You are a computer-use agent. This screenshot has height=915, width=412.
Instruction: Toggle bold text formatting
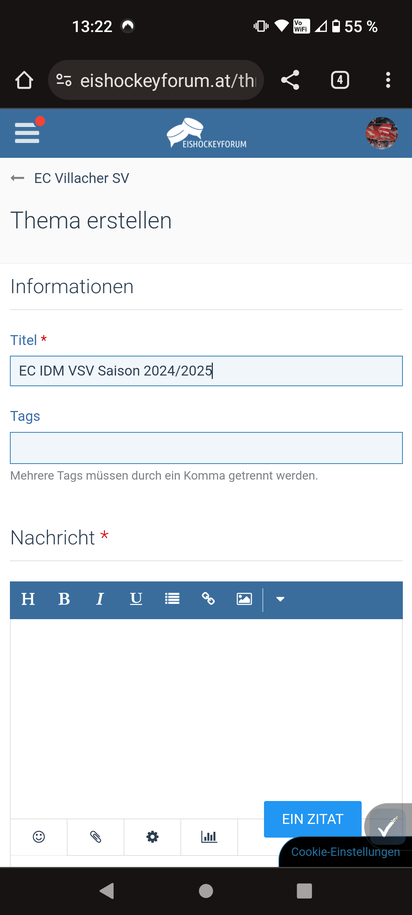coord(64,599)
